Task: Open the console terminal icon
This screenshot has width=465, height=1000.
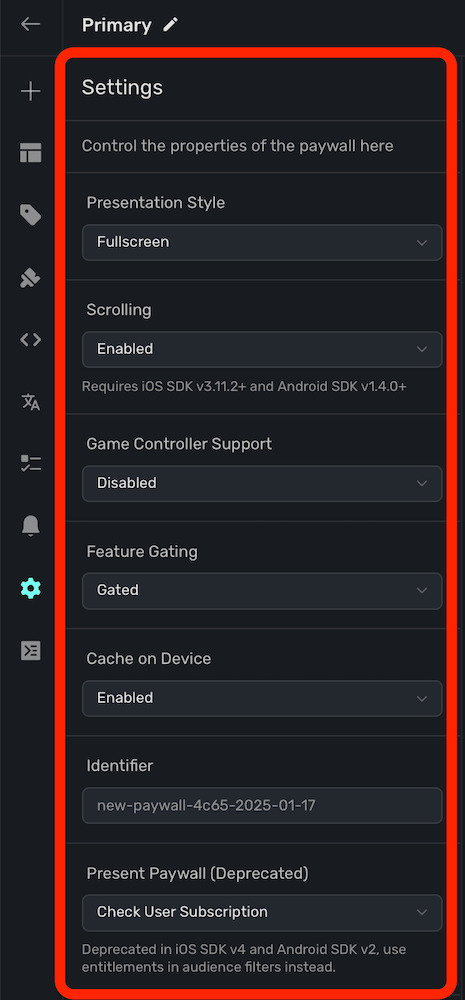Action: point(31,650)
